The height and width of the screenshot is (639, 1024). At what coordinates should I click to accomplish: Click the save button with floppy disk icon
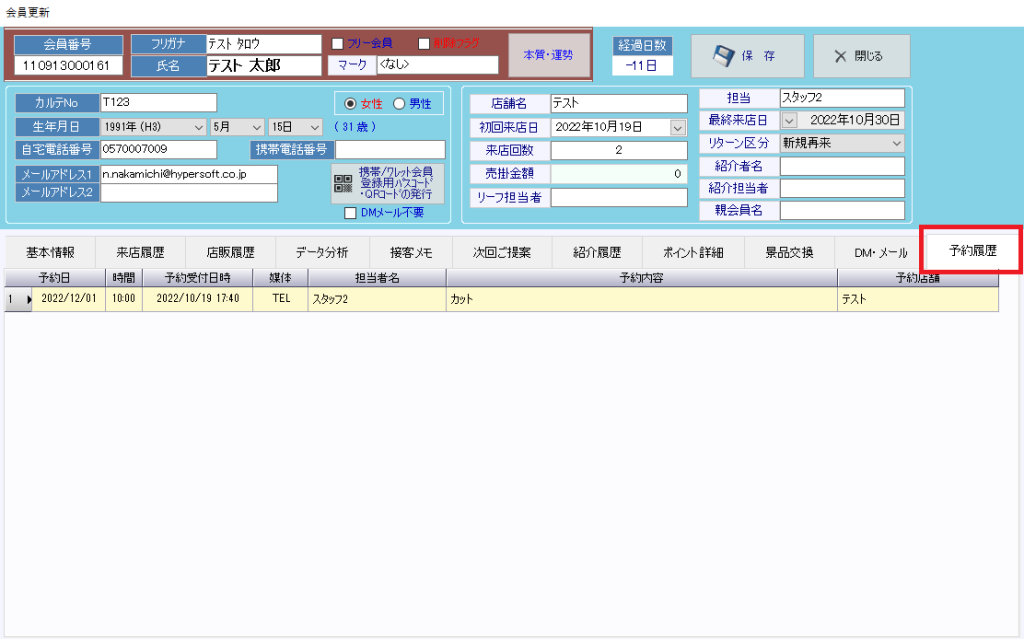pyautogui.click(x=747, y=56)
